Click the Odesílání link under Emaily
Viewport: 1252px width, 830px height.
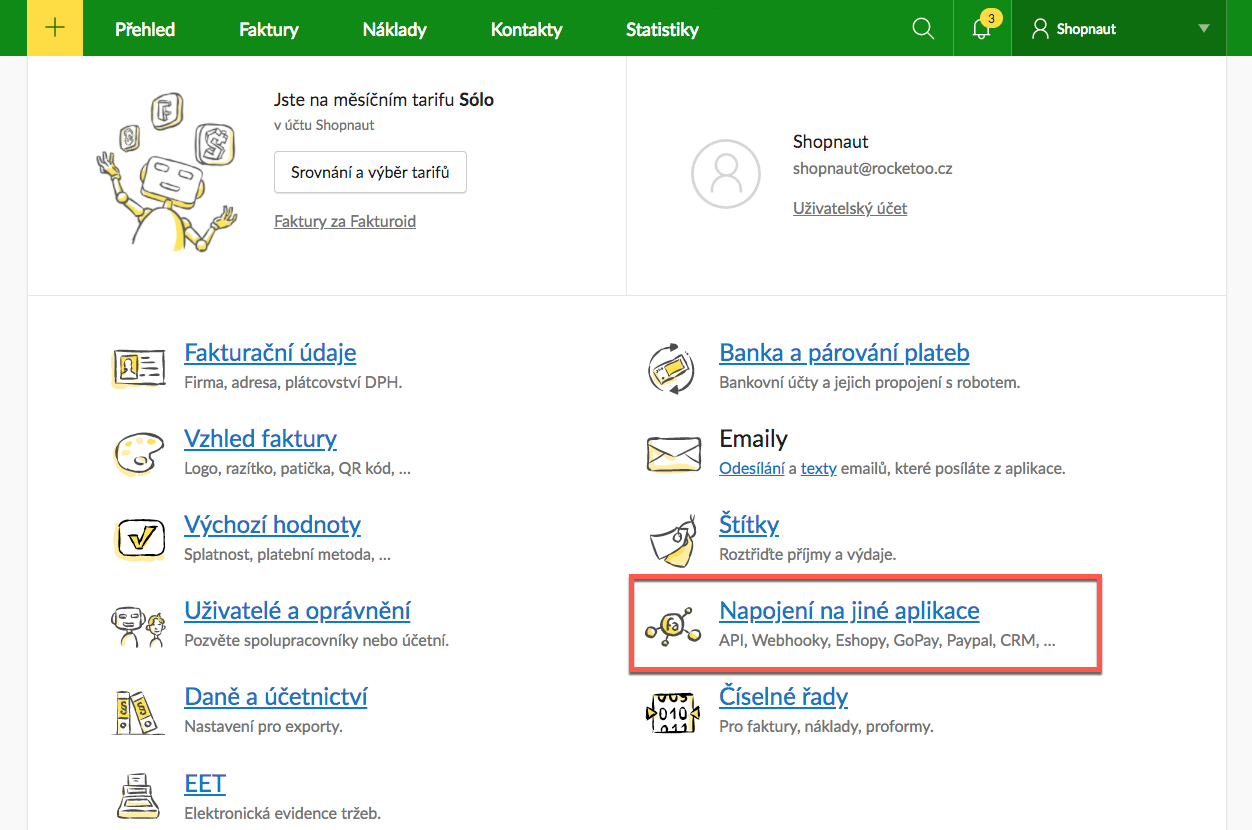(x=752, y=468)
